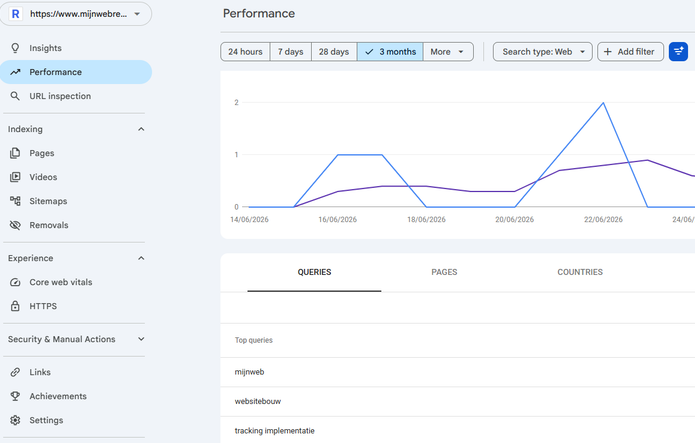Open the Core web vitals report
The width and height of the screenshot is (695, 445).
[x=76, y=282]
